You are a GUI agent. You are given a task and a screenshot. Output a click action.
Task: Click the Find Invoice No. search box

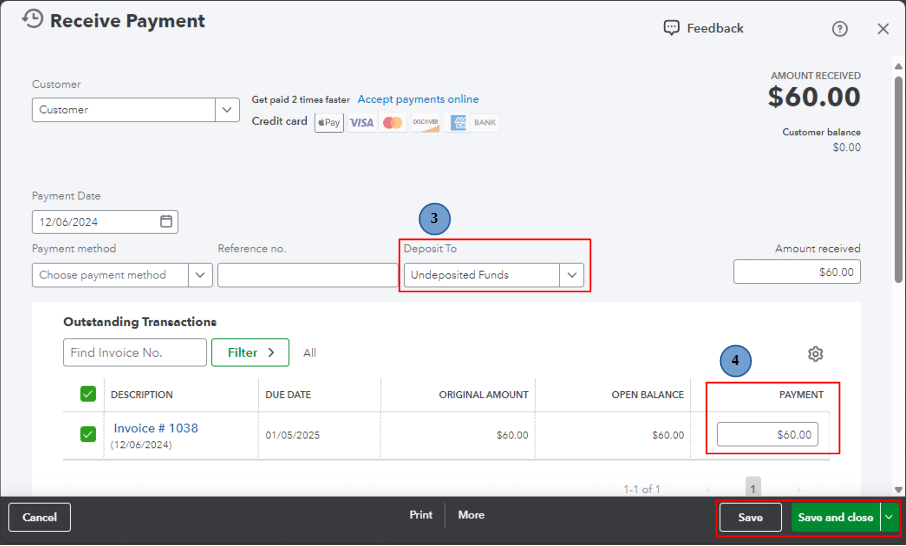pyautogui.click(x=135, y=352)
